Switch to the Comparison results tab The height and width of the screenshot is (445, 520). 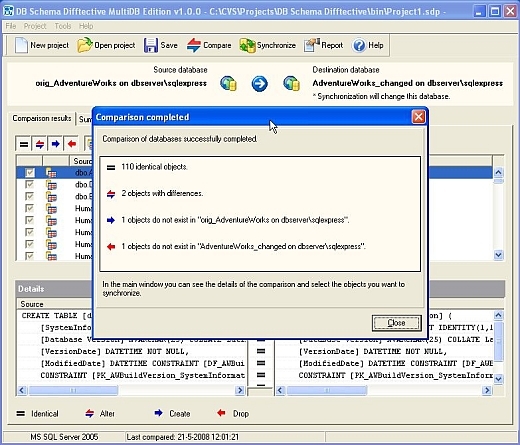click(42, 118)
